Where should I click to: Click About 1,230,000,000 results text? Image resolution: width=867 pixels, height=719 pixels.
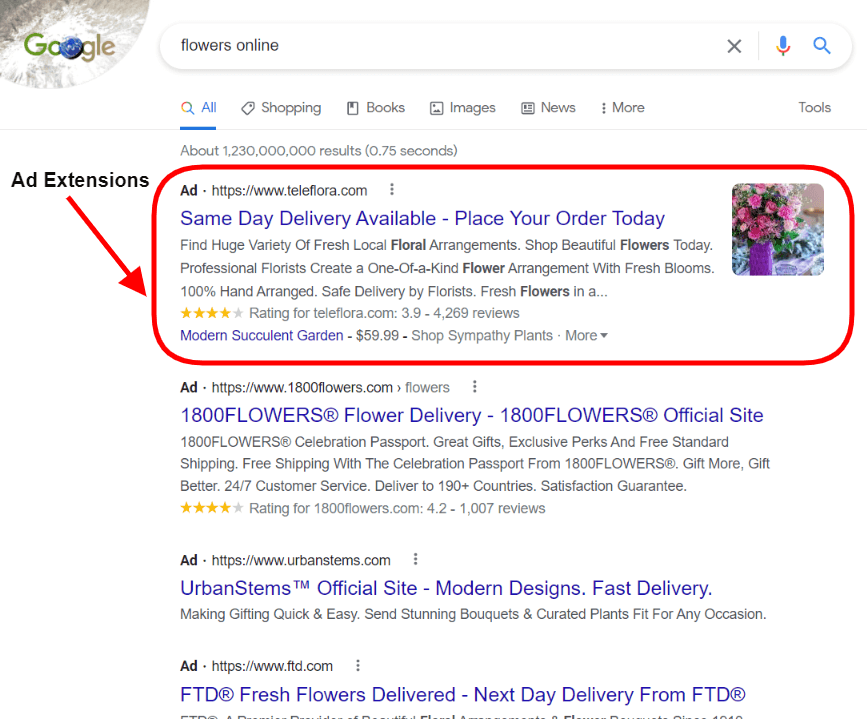click(318, 151)
